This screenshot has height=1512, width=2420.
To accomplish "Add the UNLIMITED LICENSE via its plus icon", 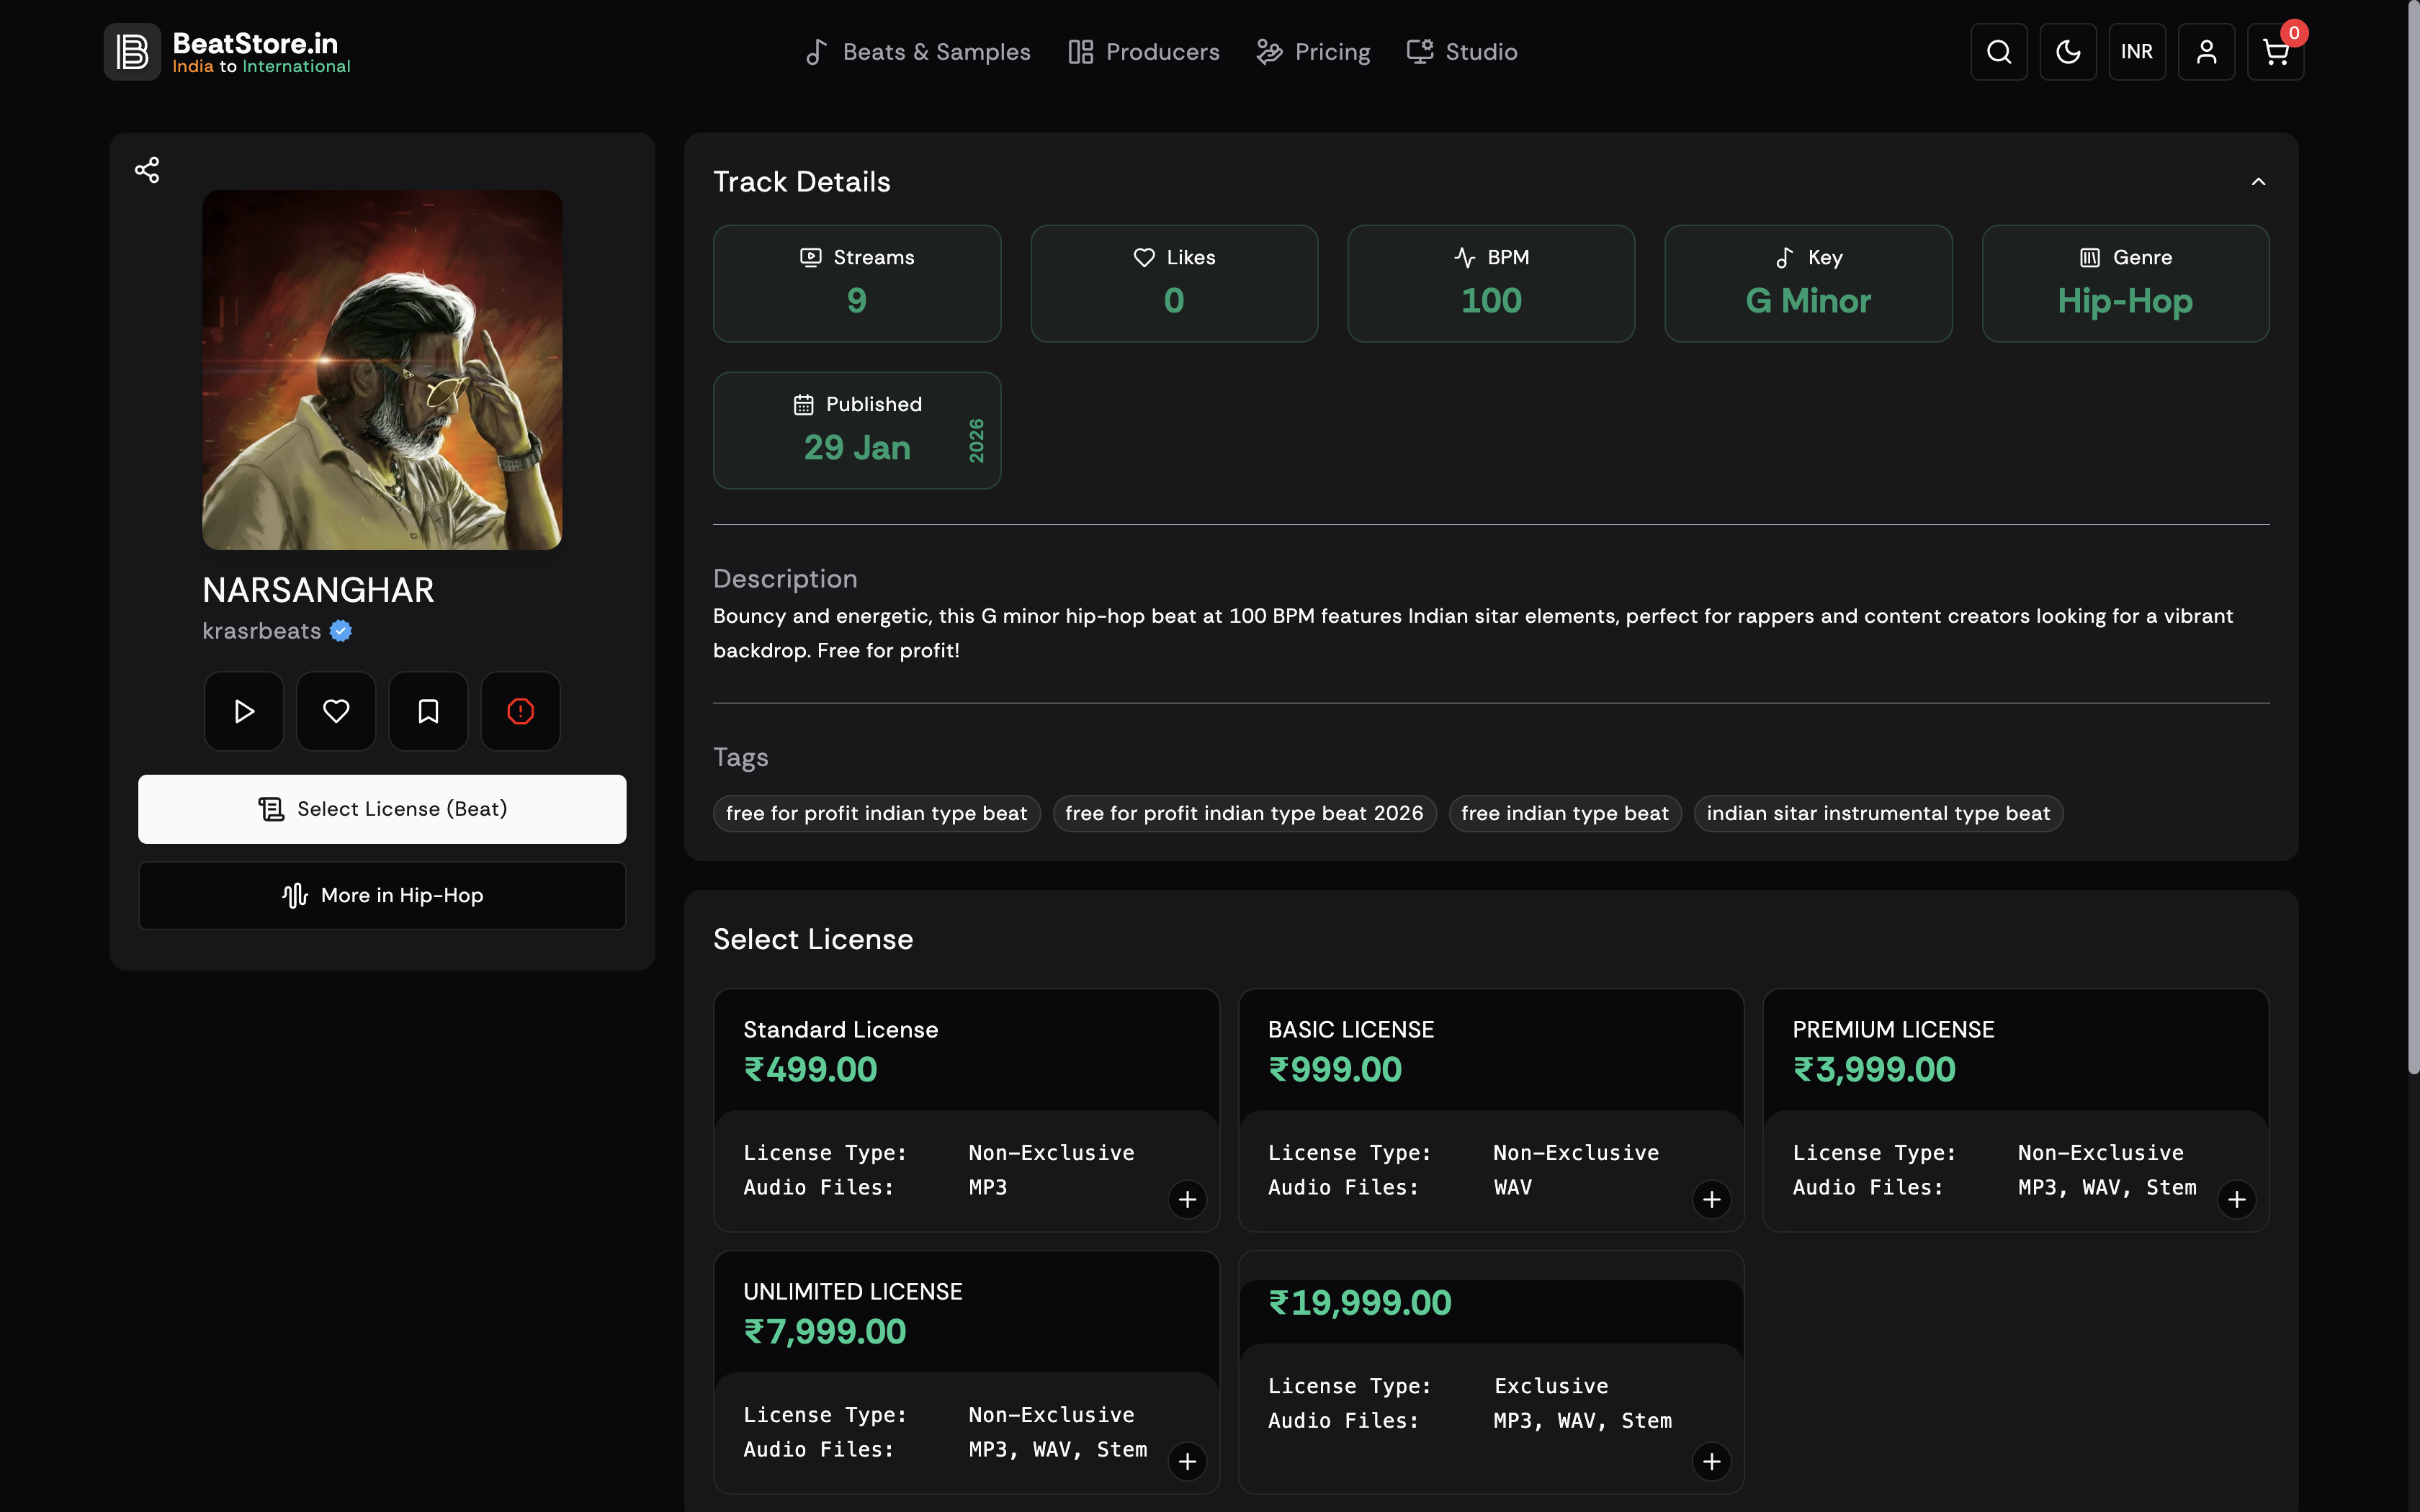I will click(1187, 1461).
